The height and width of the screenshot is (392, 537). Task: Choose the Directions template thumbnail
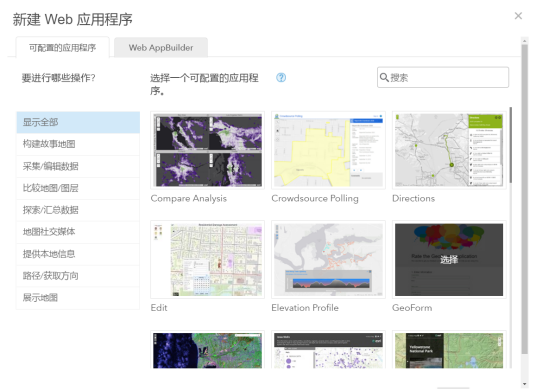(449, 150)
